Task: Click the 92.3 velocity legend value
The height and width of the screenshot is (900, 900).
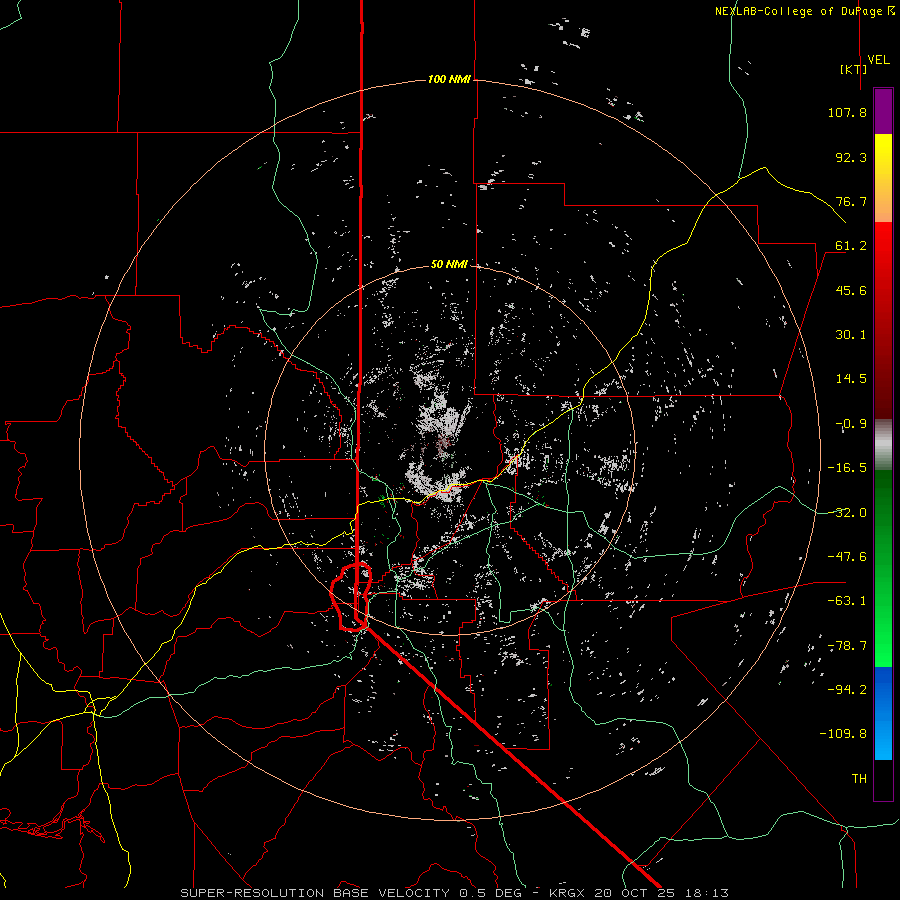Action: (x=851, y=157)
